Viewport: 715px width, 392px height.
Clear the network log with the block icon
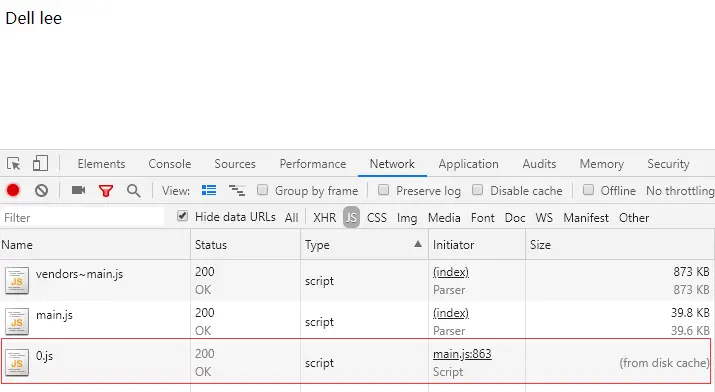click(x=41, y=190)
